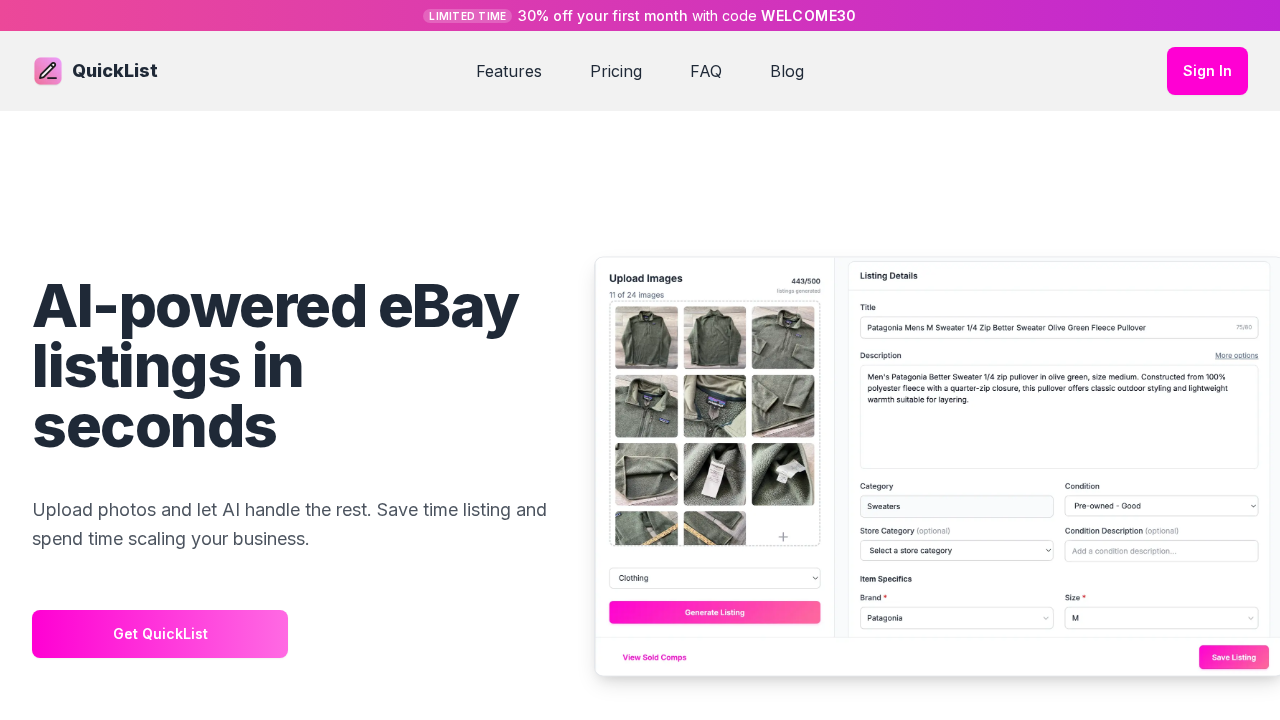This screenshot has height=720, width=1280.
Task: Expand the Select a store category dropdown
Action: coord(957,550)
